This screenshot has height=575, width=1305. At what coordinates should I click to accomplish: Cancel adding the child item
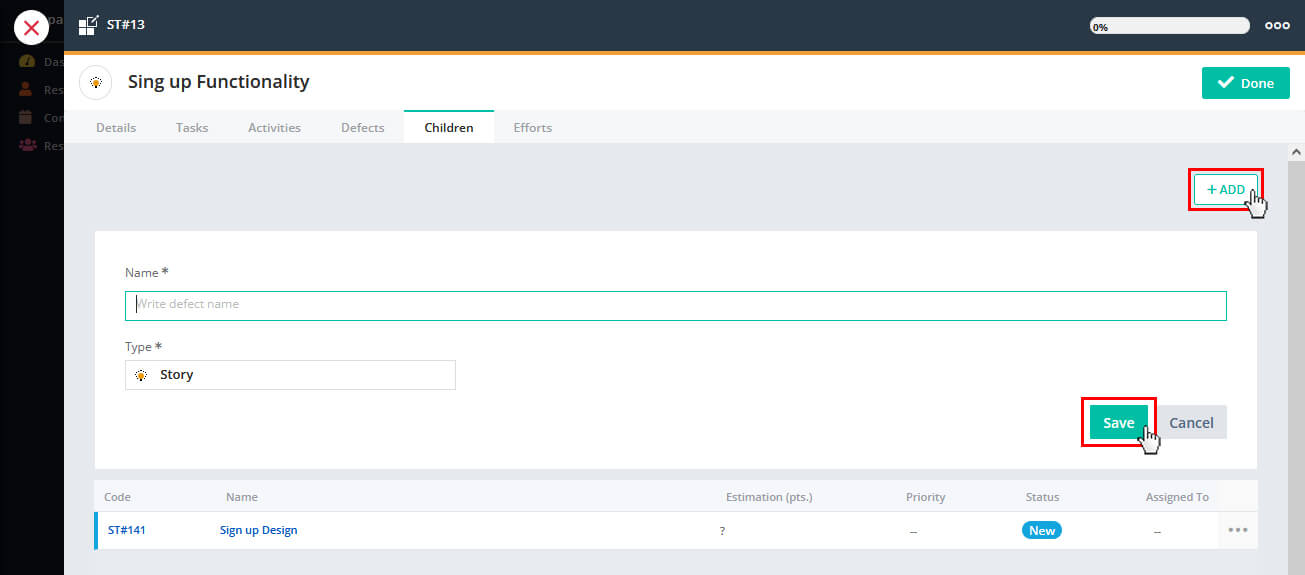1191,422
